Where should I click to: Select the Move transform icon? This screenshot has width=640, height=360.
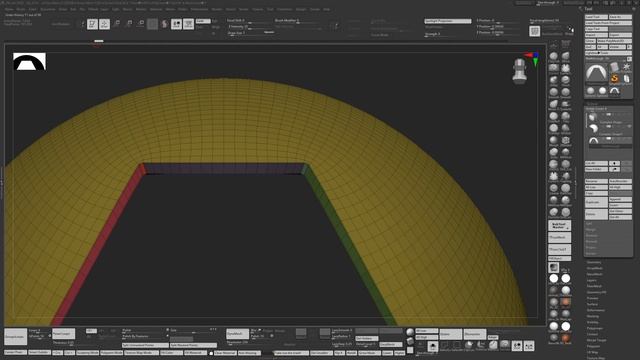click(117, 23)
